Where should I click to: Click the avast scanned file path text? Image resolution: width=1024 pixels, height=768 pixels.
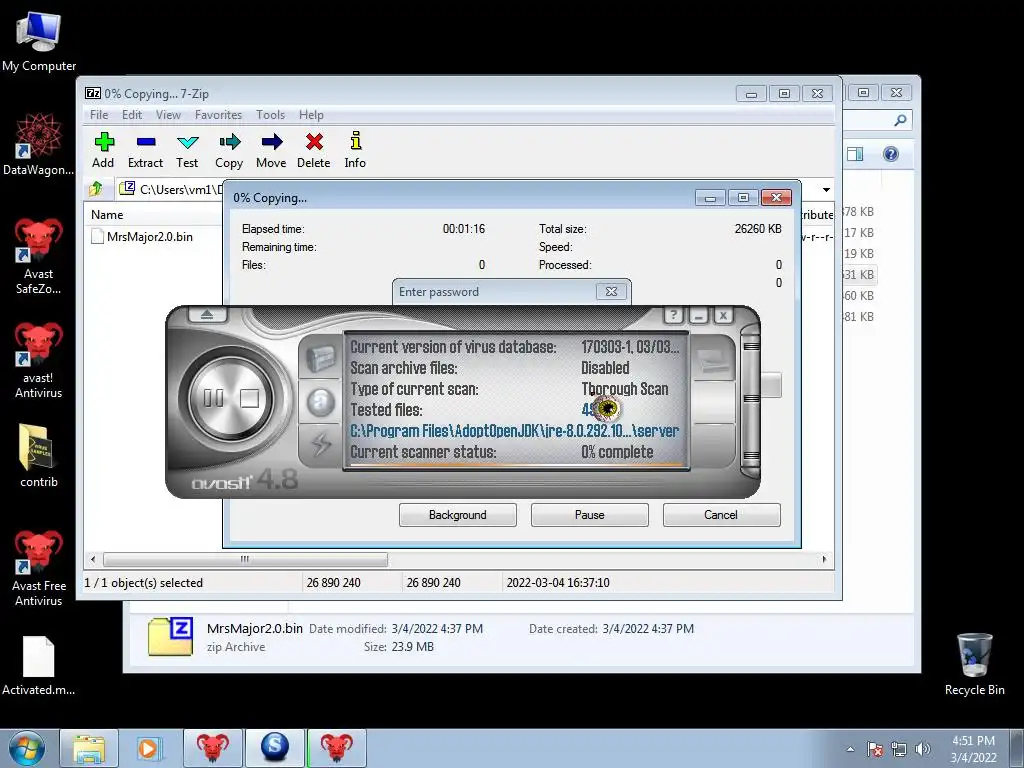click(515, 431)
